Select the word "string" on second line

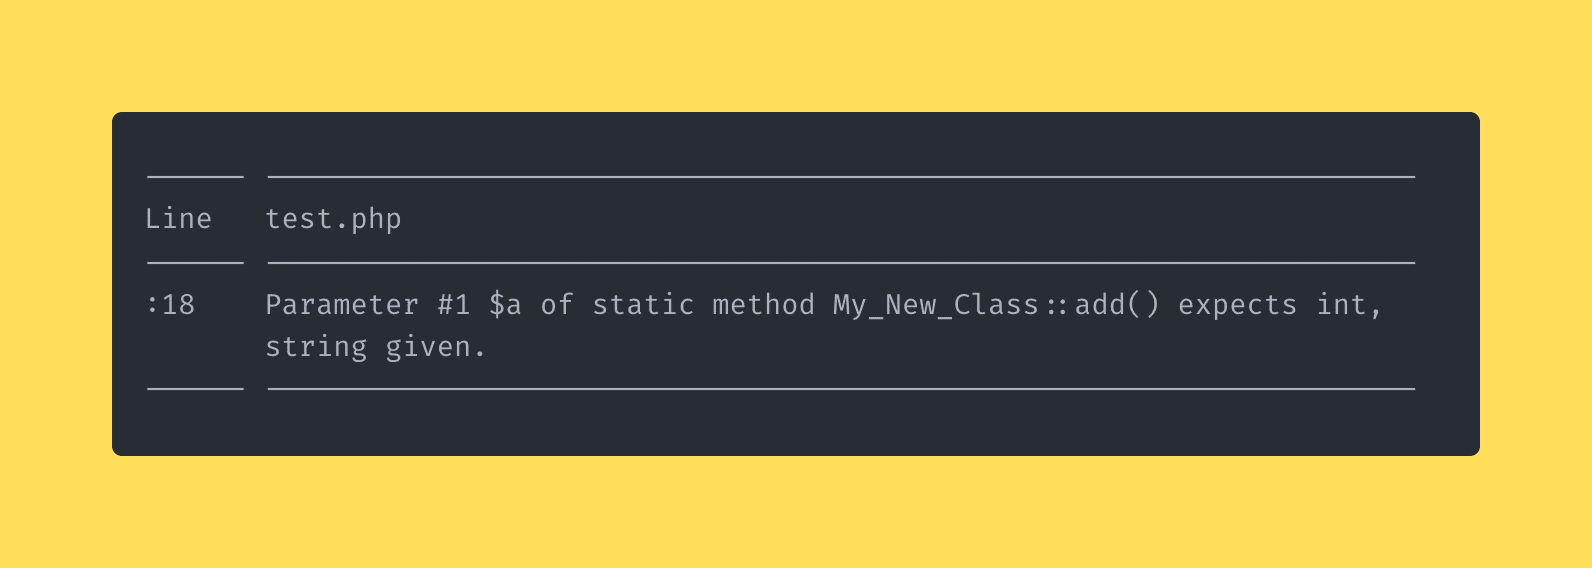pyautogui.click(x=316, y=348)
